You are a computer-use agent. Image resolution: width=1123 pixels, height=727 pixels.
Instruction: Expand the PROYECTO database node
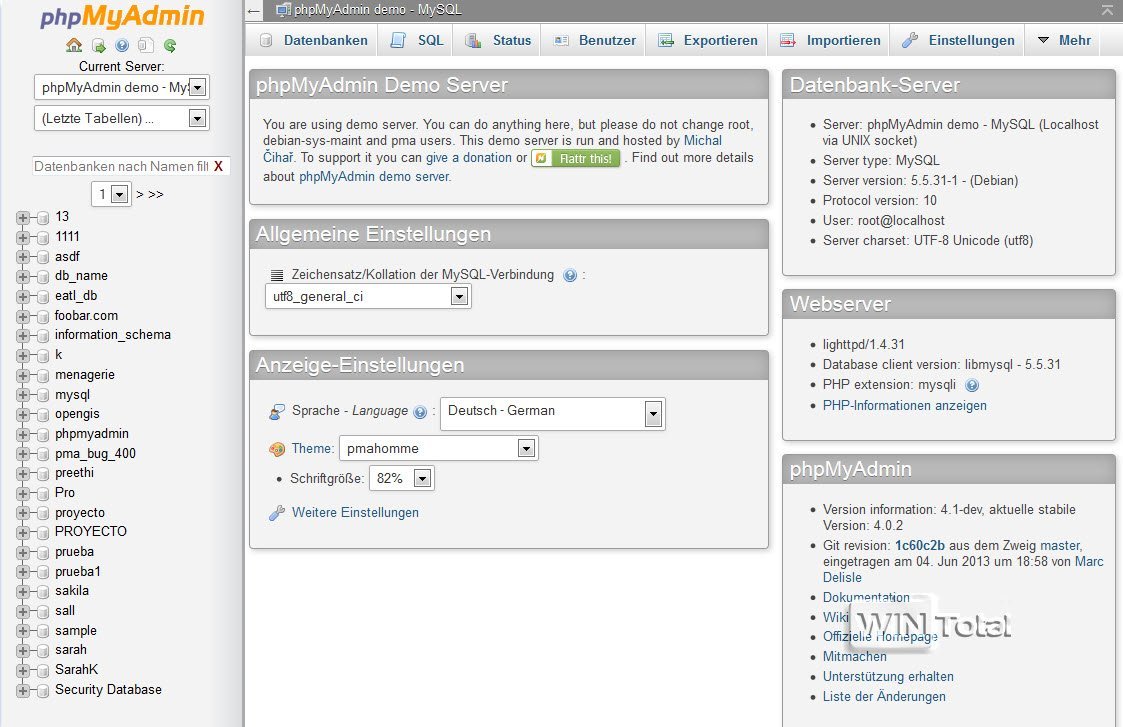[x=23, y=532]
